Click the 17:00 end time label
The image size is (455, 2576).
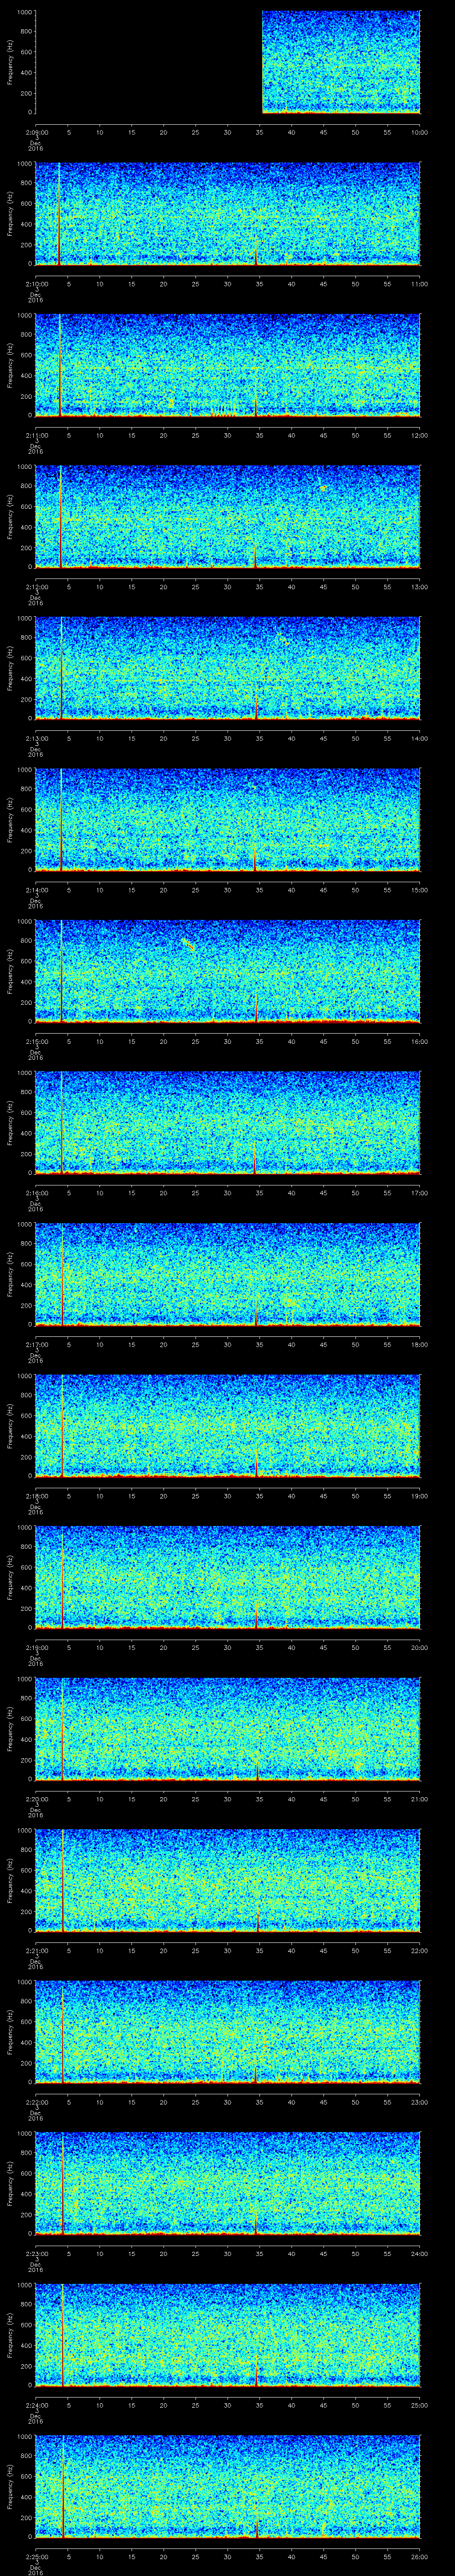(x=419, y=1193)
